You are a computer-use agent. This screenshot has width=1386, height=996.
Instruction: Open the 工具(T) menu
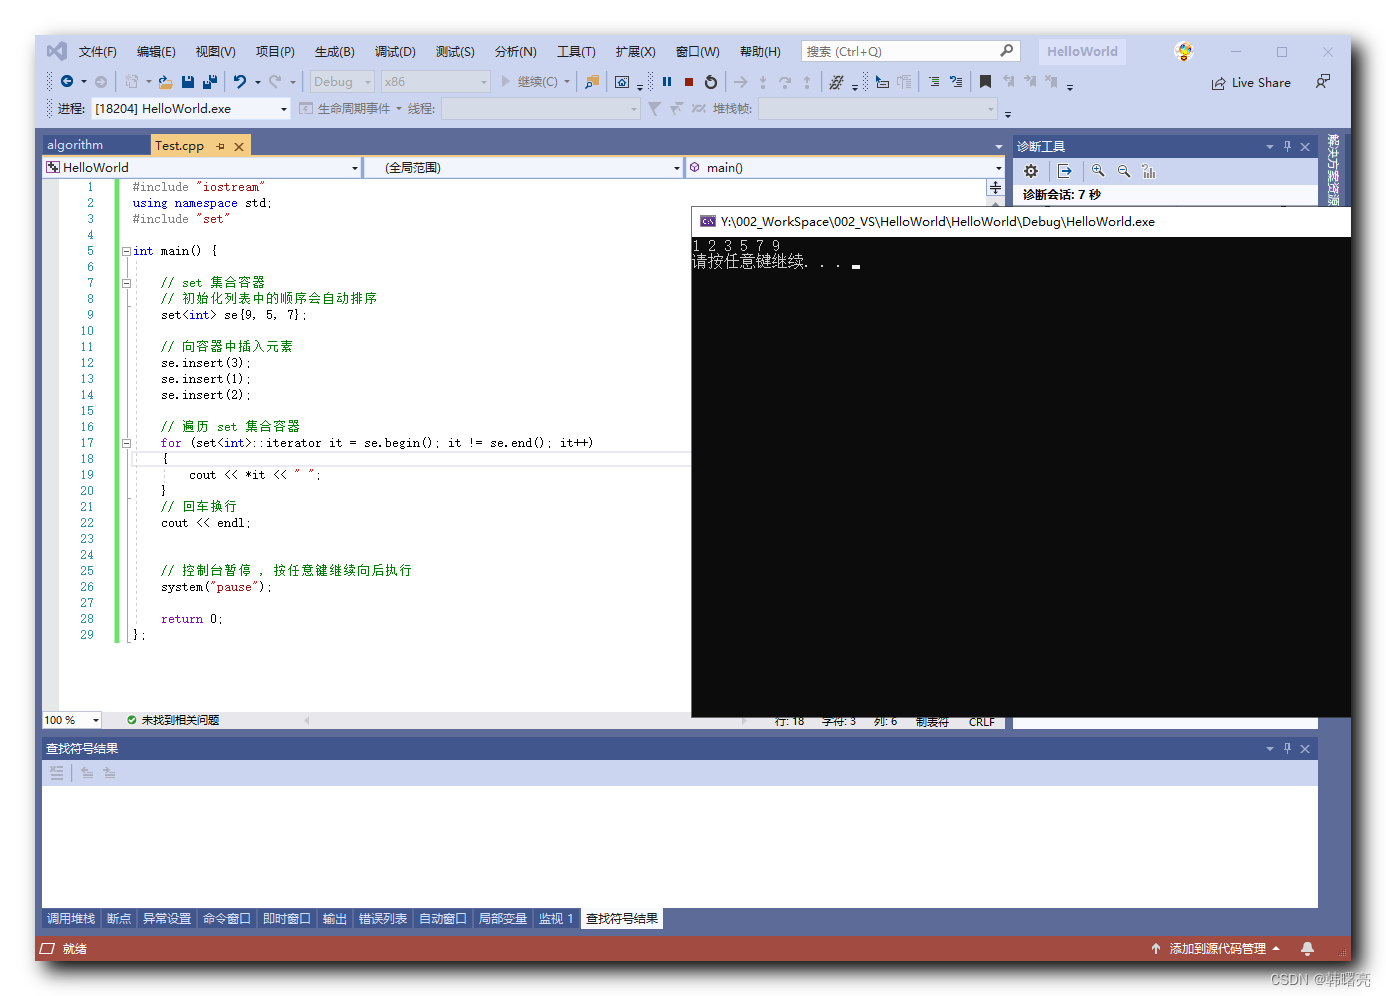click(x=576, y=51)
